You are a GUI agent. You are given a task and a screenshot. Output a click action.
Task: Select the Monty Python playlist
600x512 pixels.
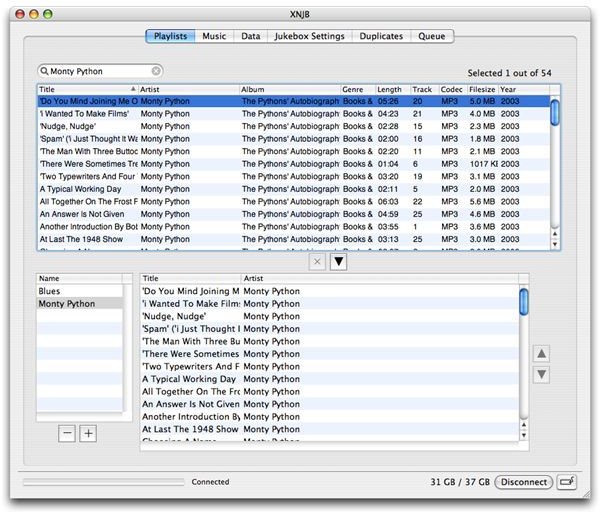tap(80, 304)
